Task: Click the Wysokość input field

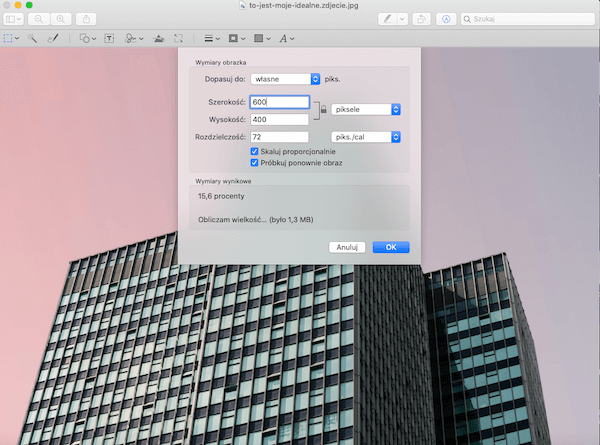Action: (280, 119)
